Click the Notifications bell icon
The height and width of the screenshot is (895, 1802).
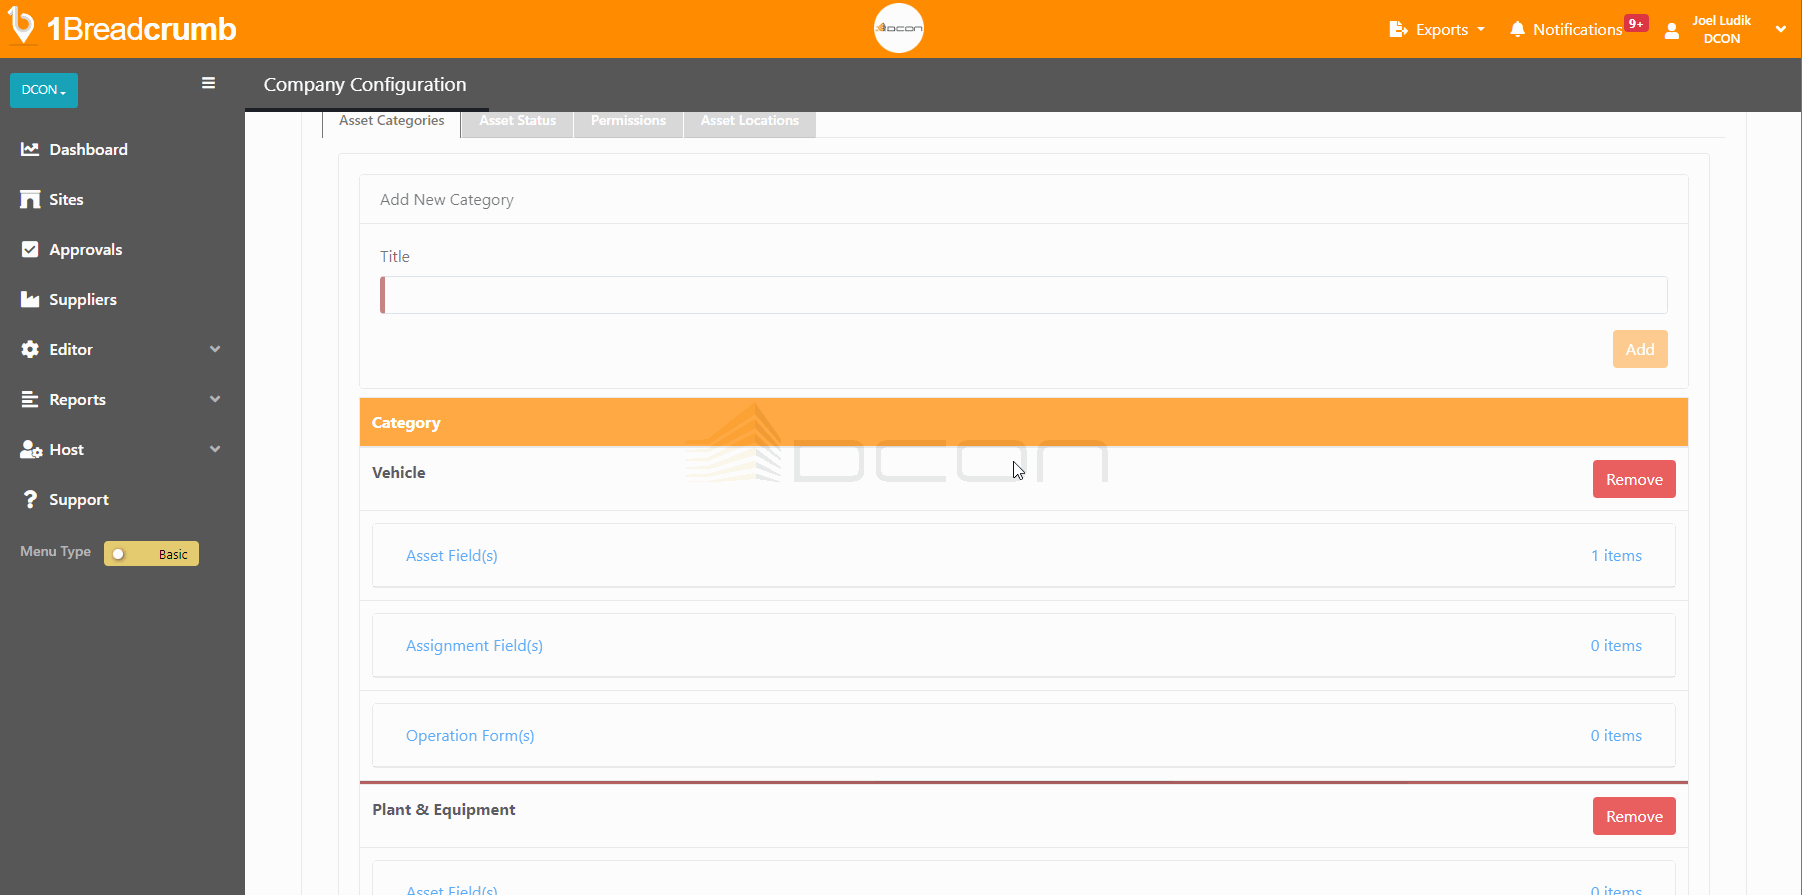pos(1517,29)
